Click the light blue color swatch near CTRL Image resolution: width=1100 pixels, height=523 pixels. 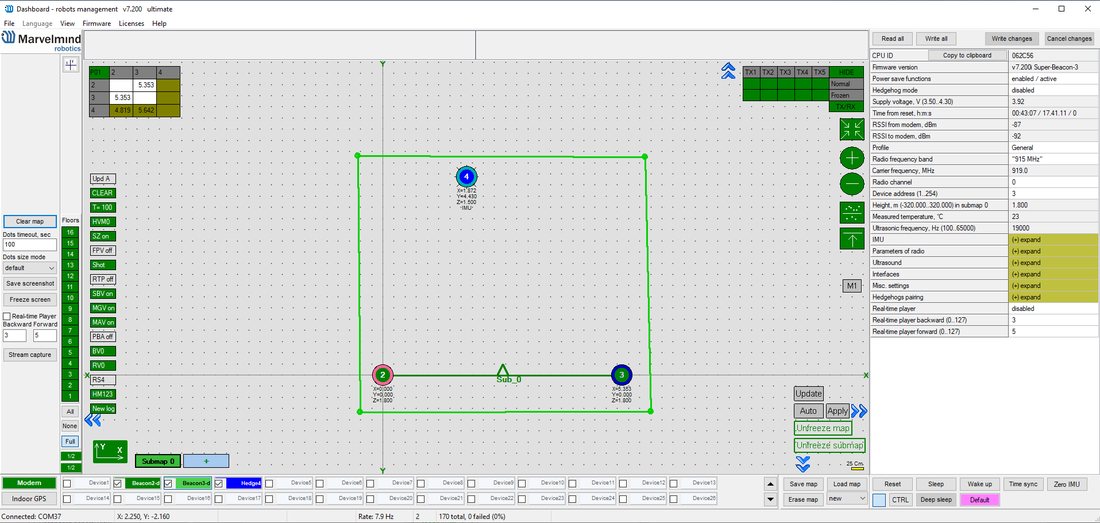879,500
